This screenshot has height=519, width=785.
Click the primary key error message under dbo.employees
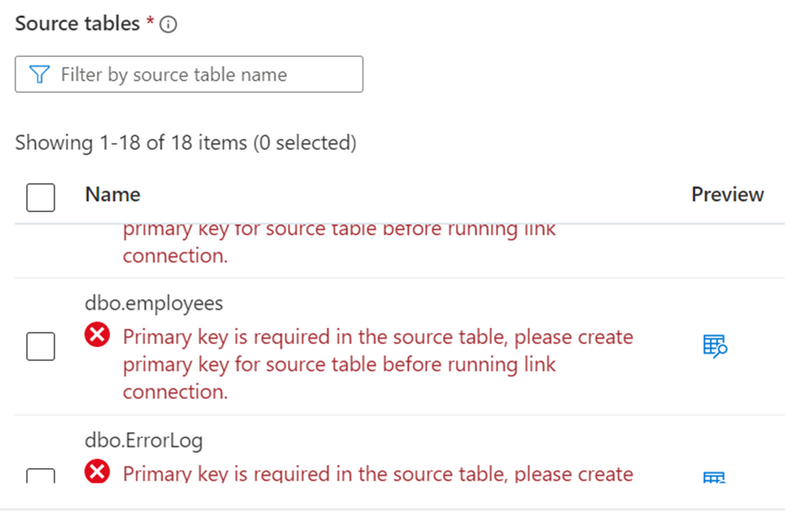[x=378, y=364]
